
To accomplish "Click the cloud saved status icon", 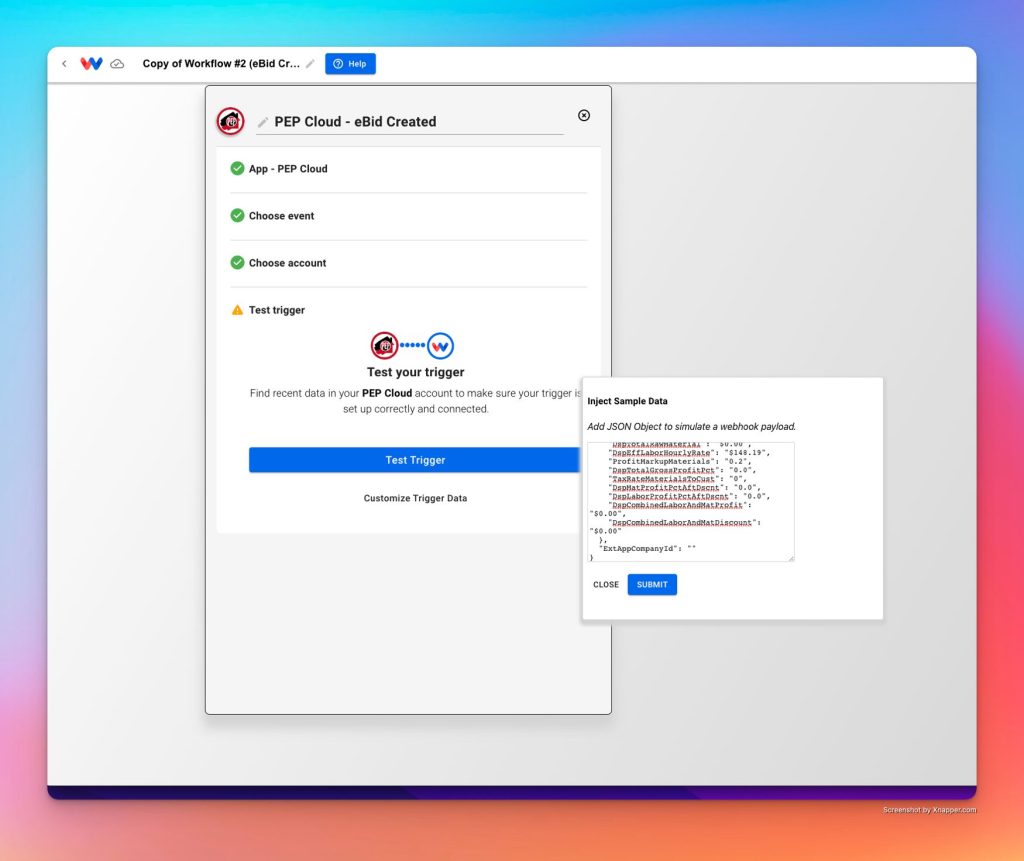I will 117,64.
